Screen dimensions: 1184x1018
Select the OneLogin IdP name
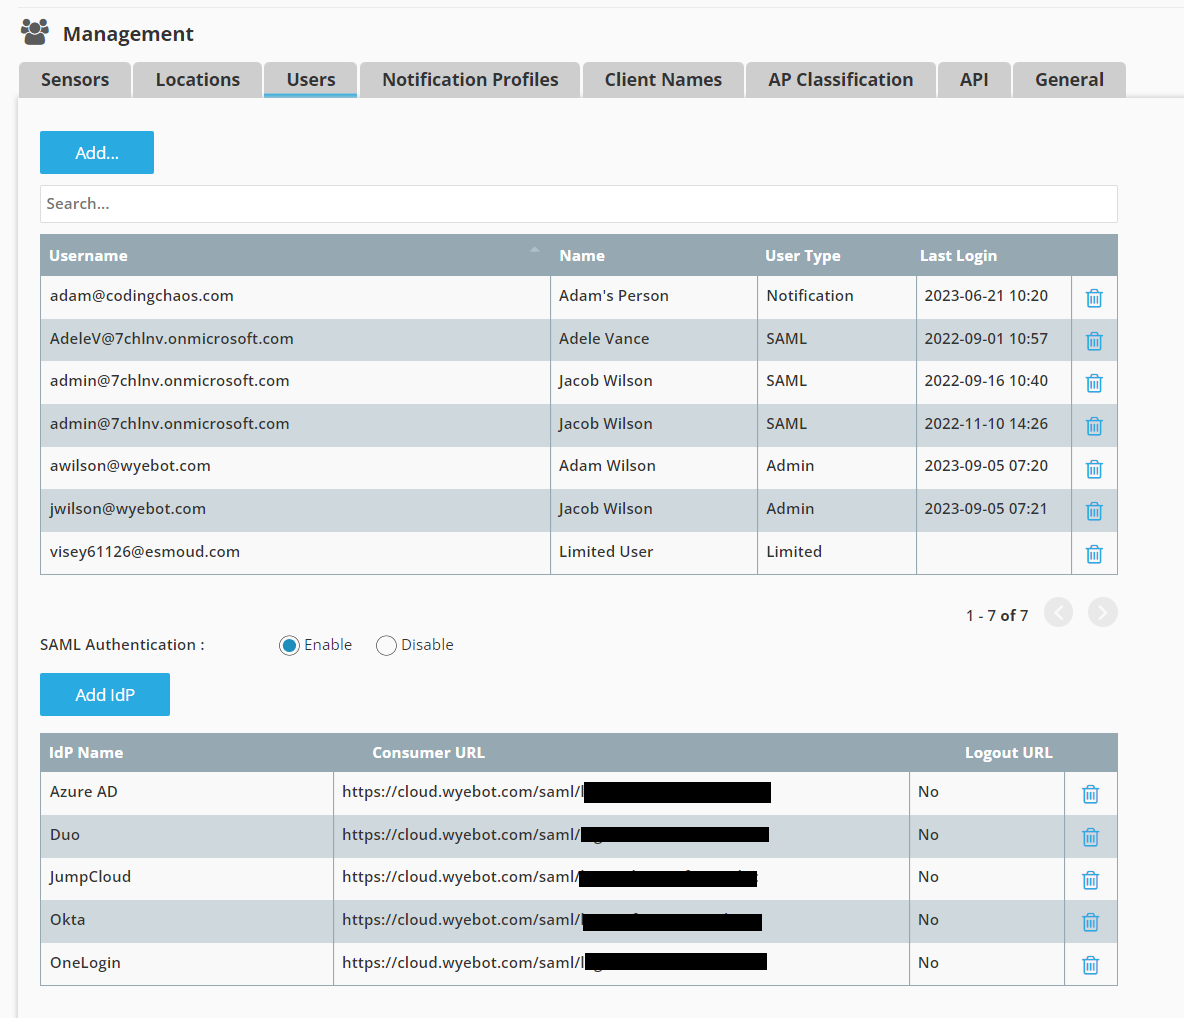tap(85, 963)
